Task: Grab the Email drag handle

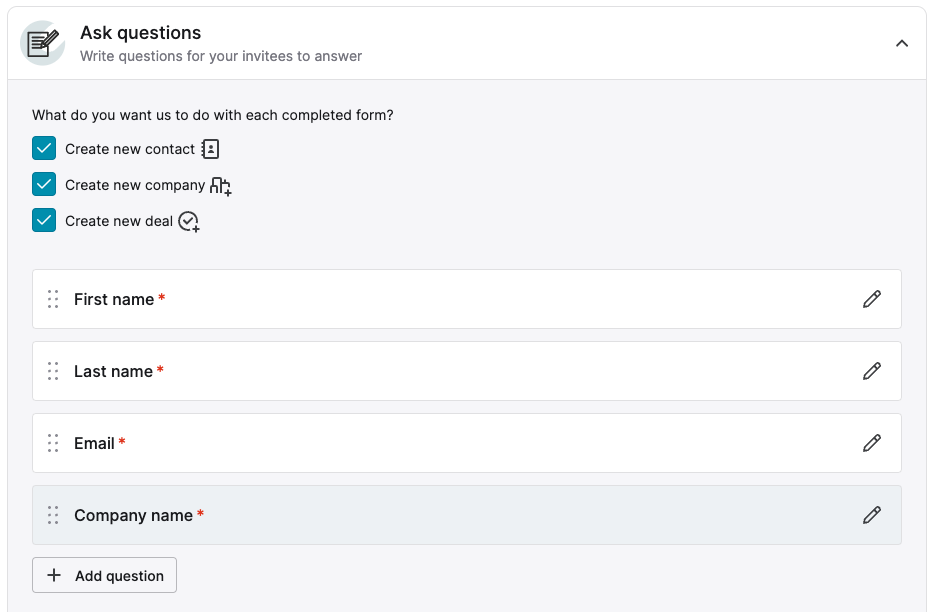Action: pos(53,443)
